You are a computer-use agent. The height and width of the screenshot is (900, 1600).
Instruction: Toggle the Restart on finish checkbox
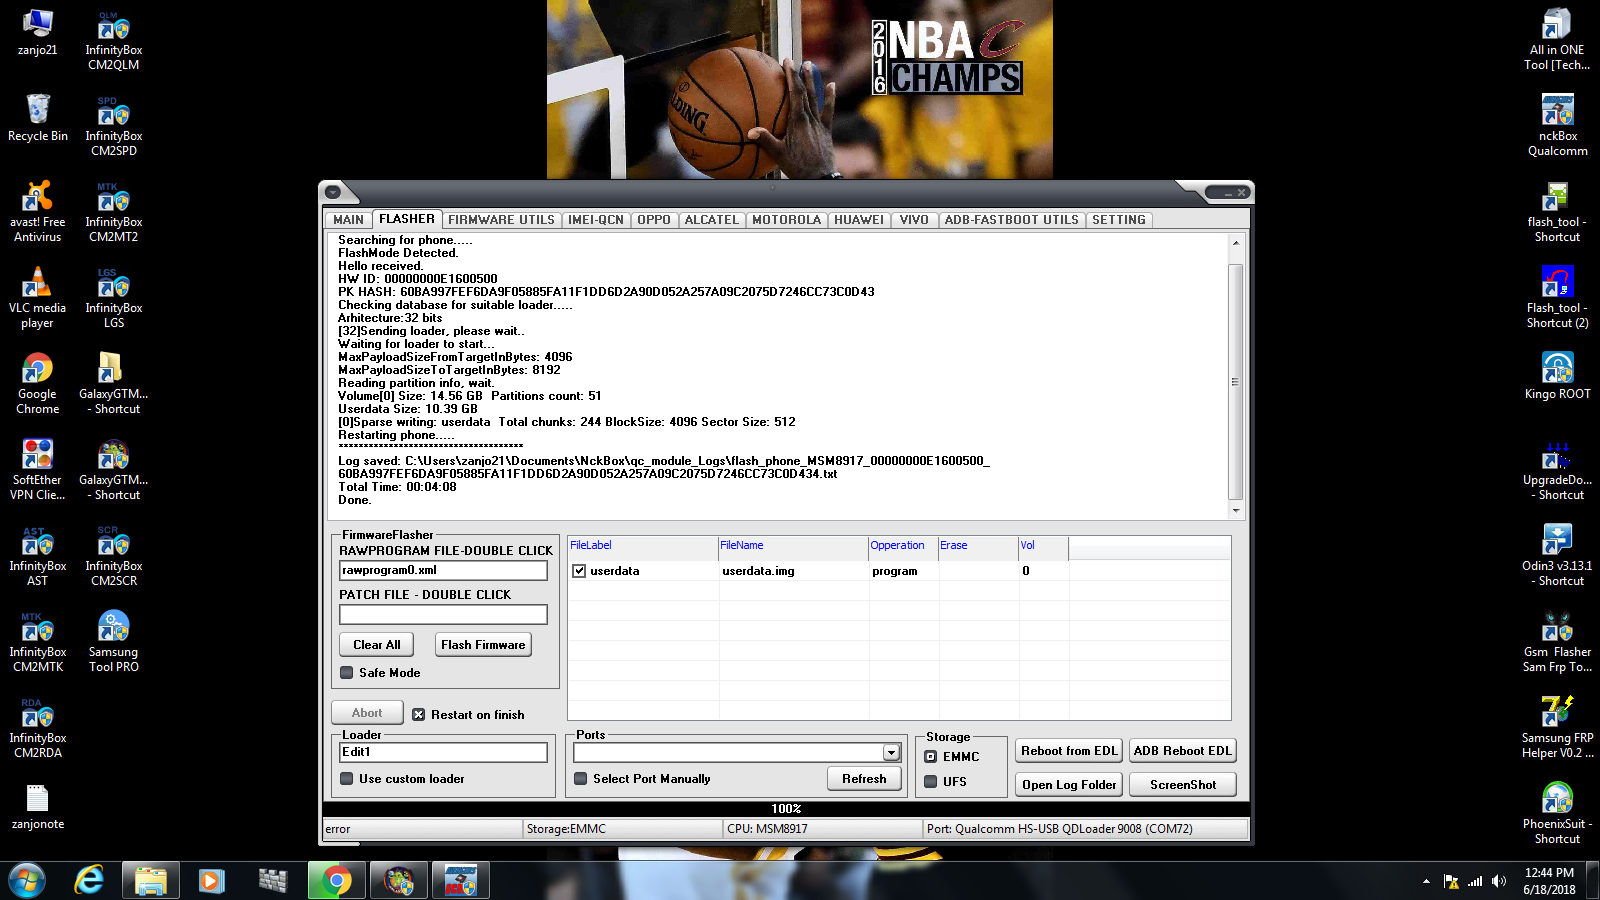click(419, 715)
